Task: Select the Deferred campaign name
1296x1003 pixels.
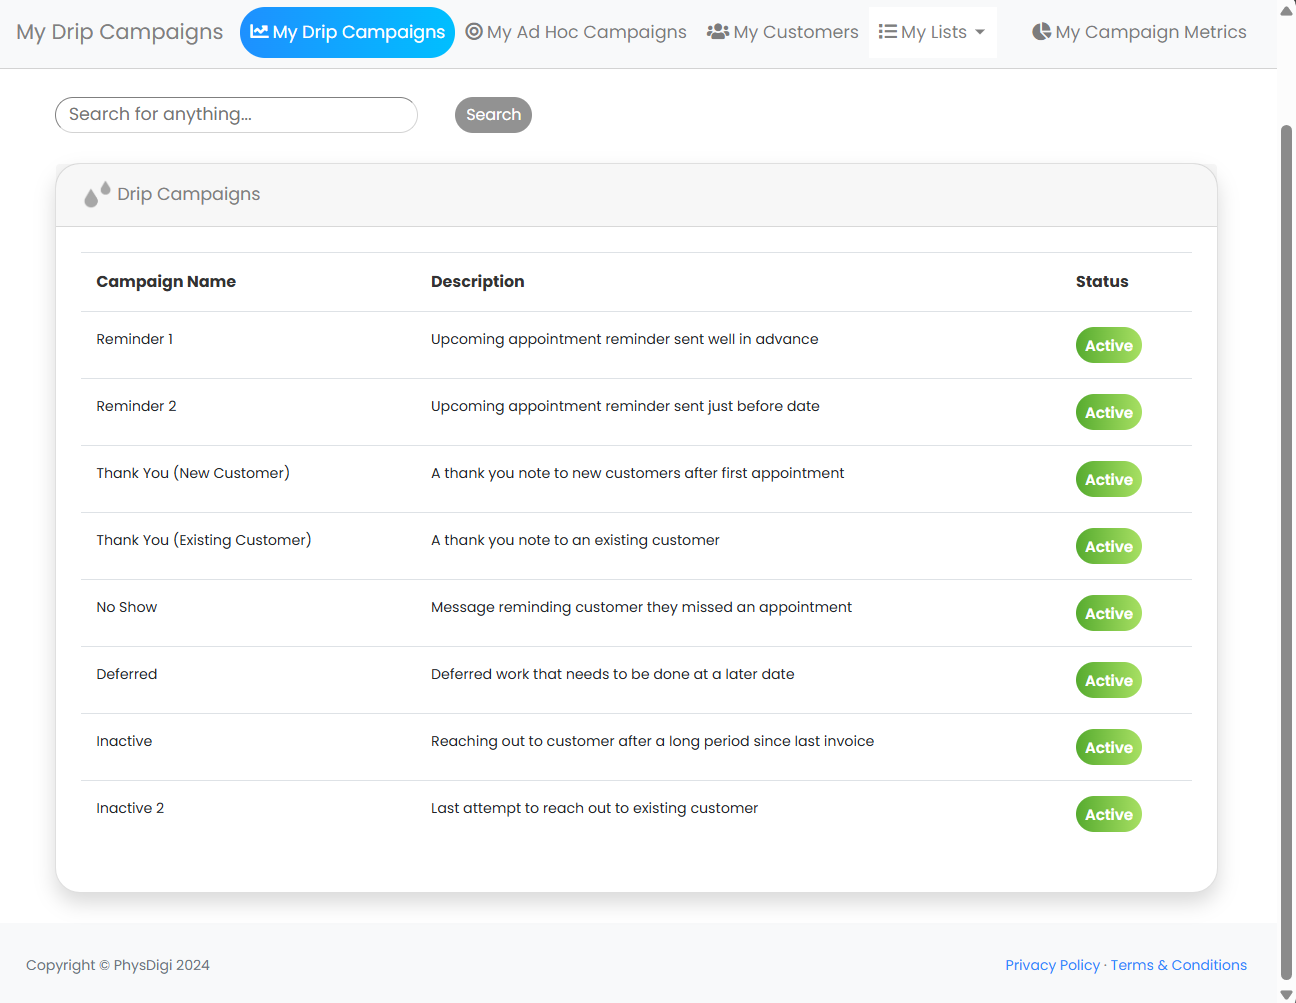Action: tap(127, 674)
